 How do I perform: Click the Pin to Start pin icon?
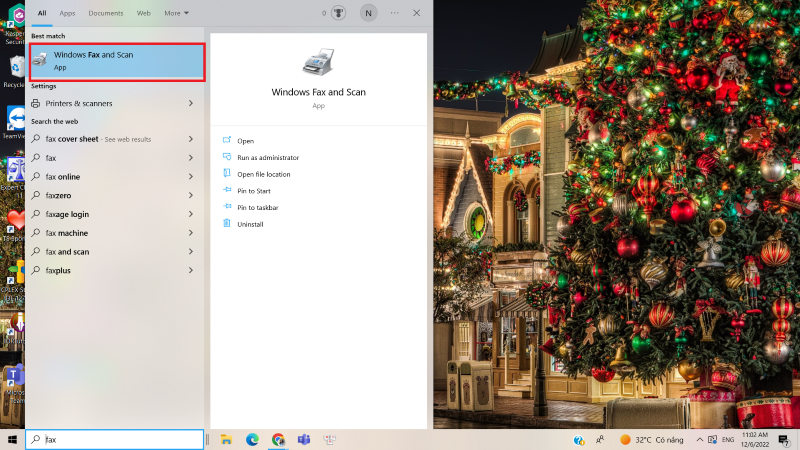227,190
